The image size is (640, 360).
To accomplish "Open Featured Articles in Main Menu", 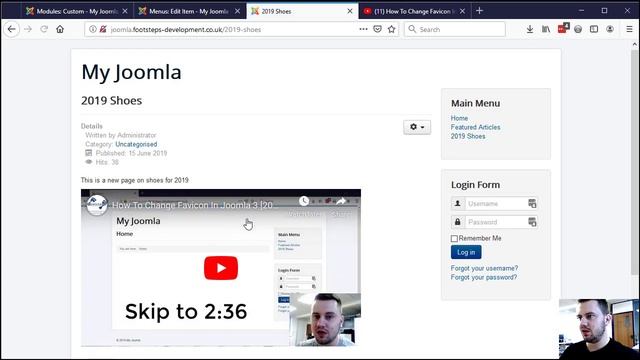I will (475, 127).
